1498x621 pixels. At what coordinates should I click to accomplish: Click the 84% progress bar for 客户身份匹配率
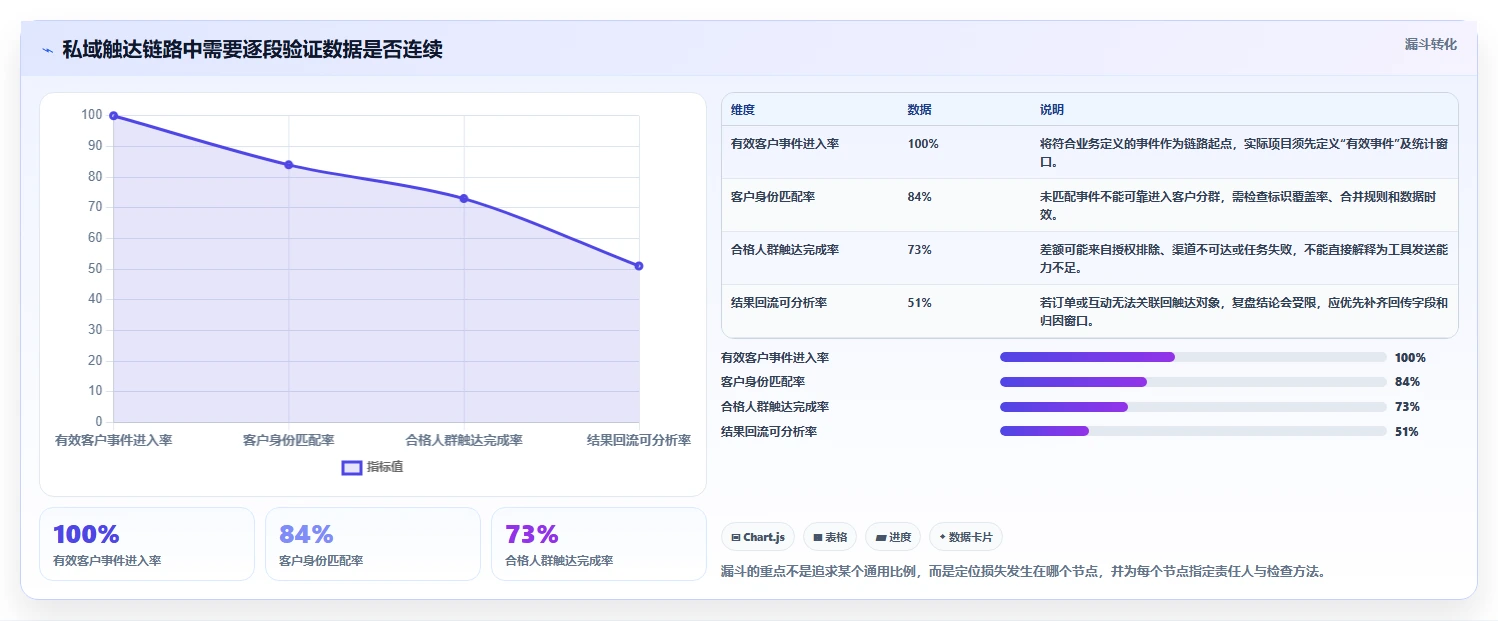click(1193, 382)
